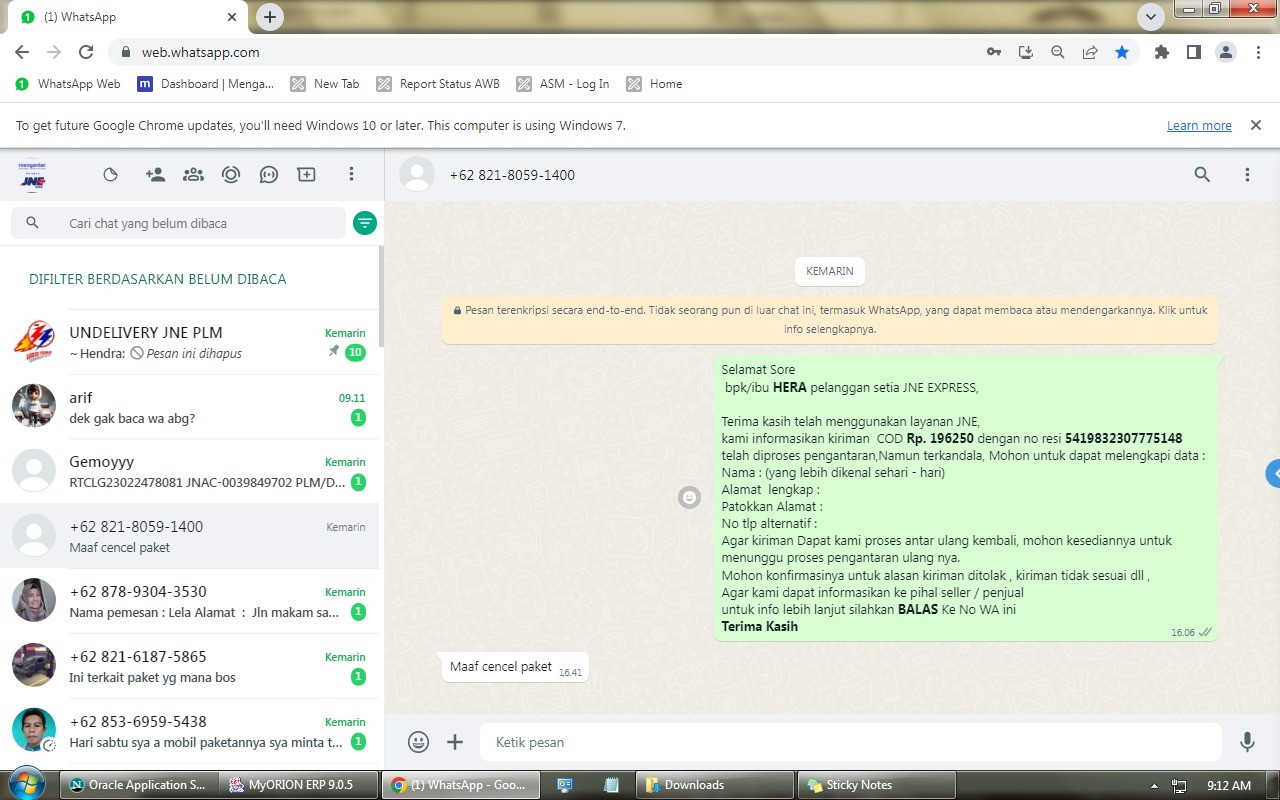Click the zoom magnifier icon in address bar
The width and height of the screenshot is (1280, 800).
(1058, 52)
